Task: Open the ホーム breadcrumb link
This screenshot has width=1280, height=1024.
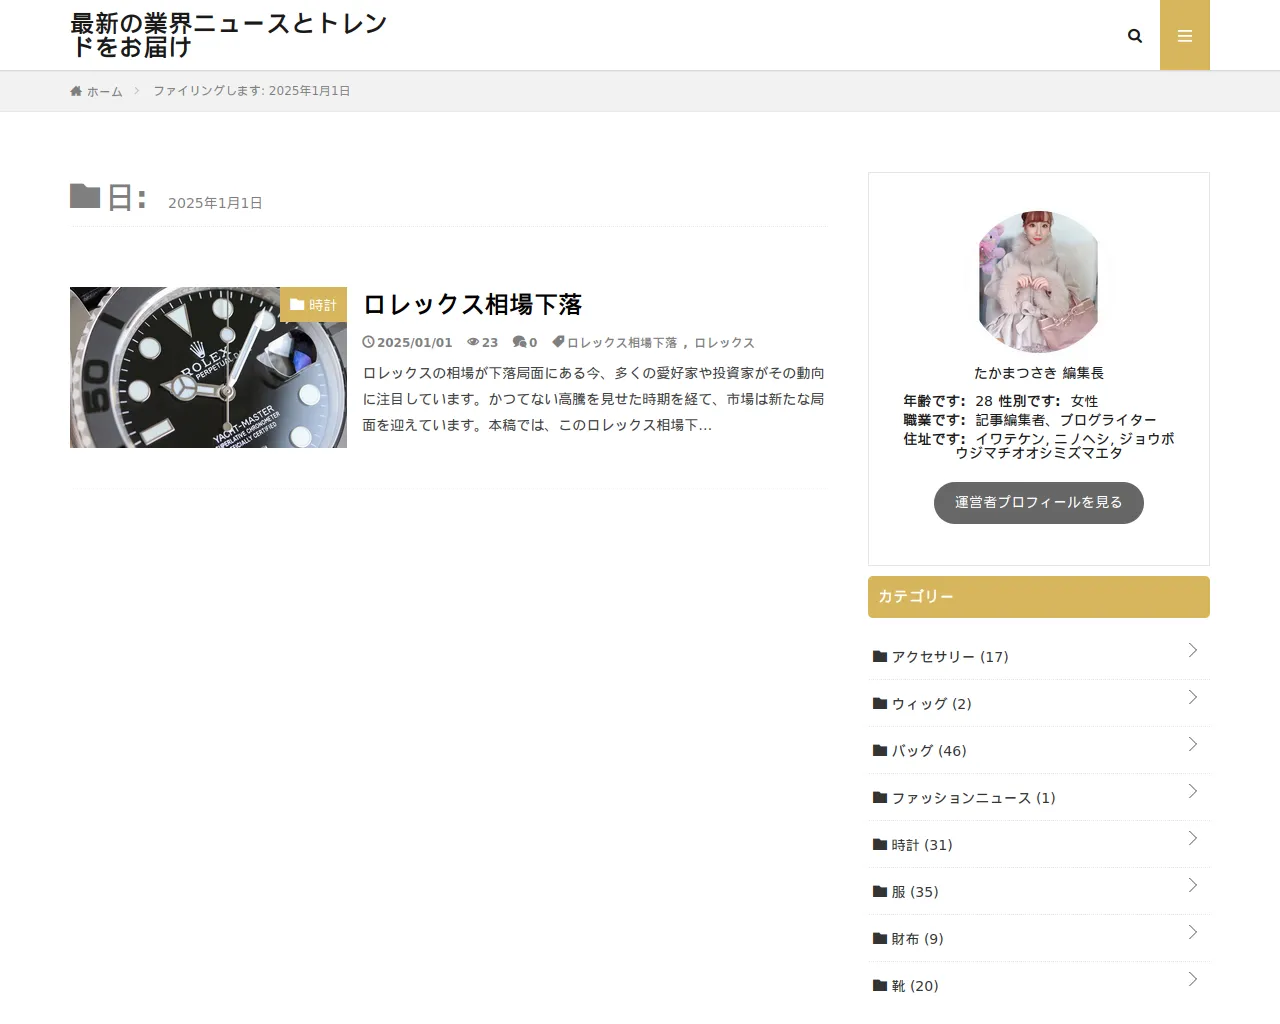Action: tap(104, 91)
